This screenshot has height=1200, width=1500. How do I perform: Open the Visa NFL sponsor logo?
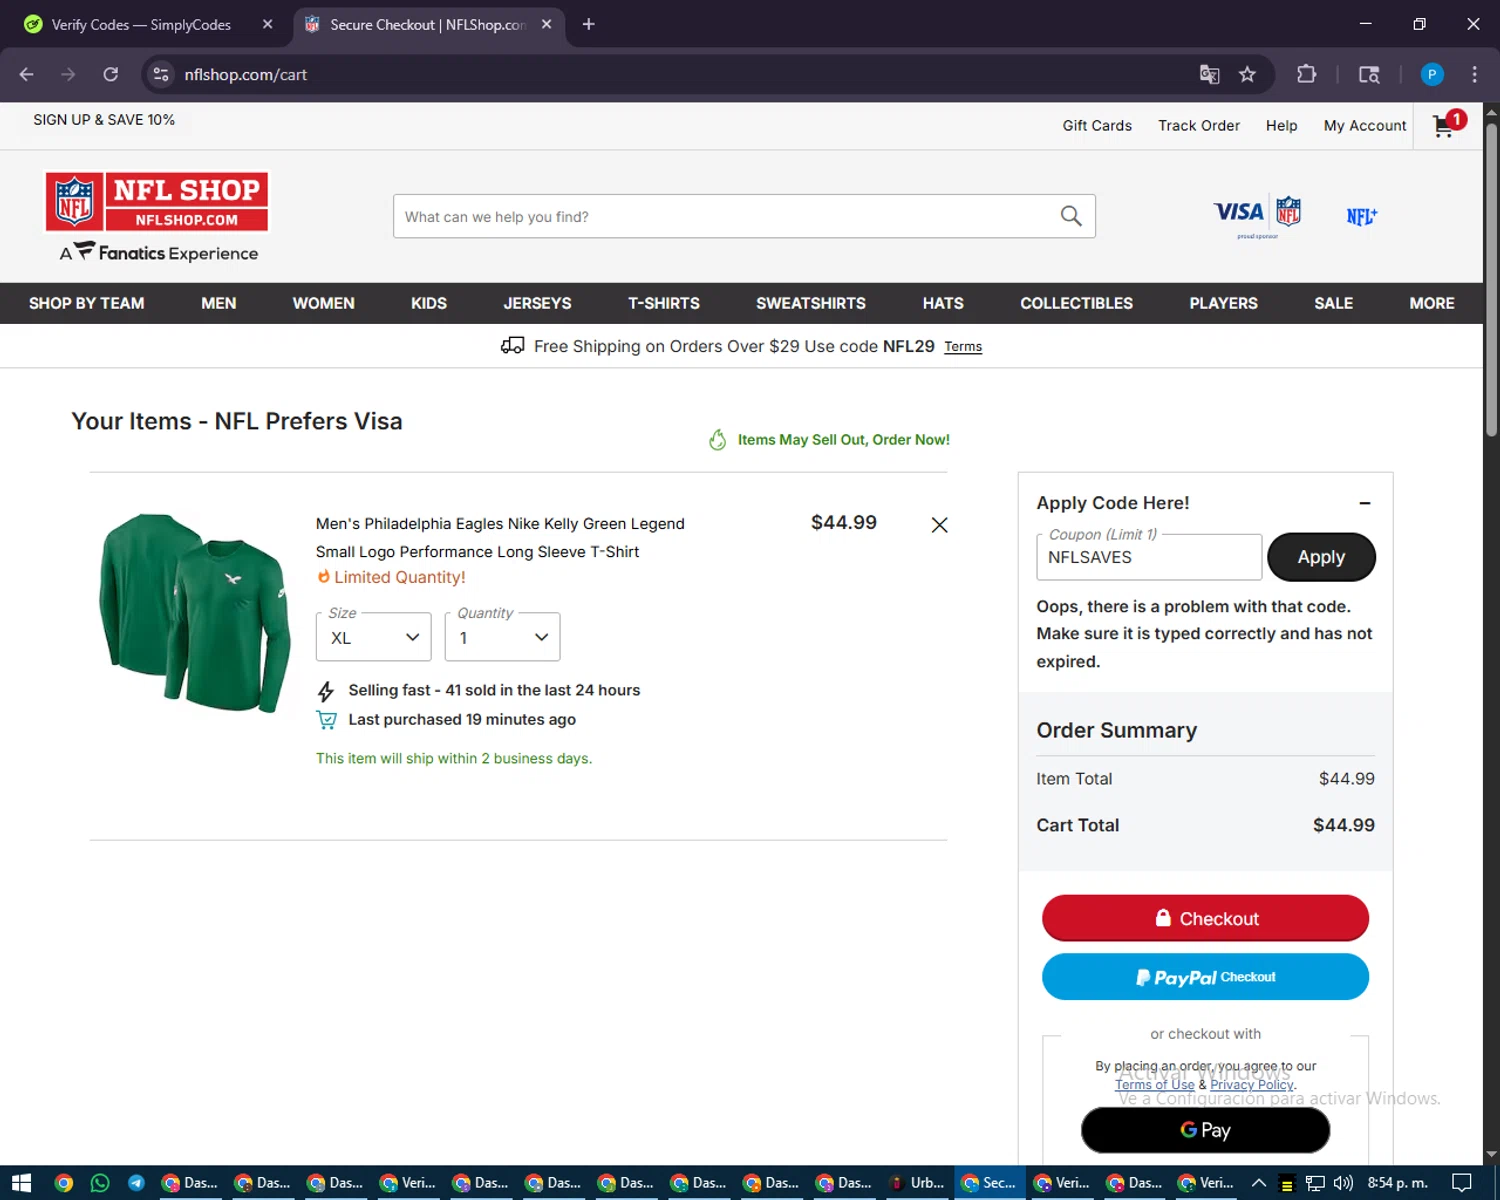(1257, 215)
